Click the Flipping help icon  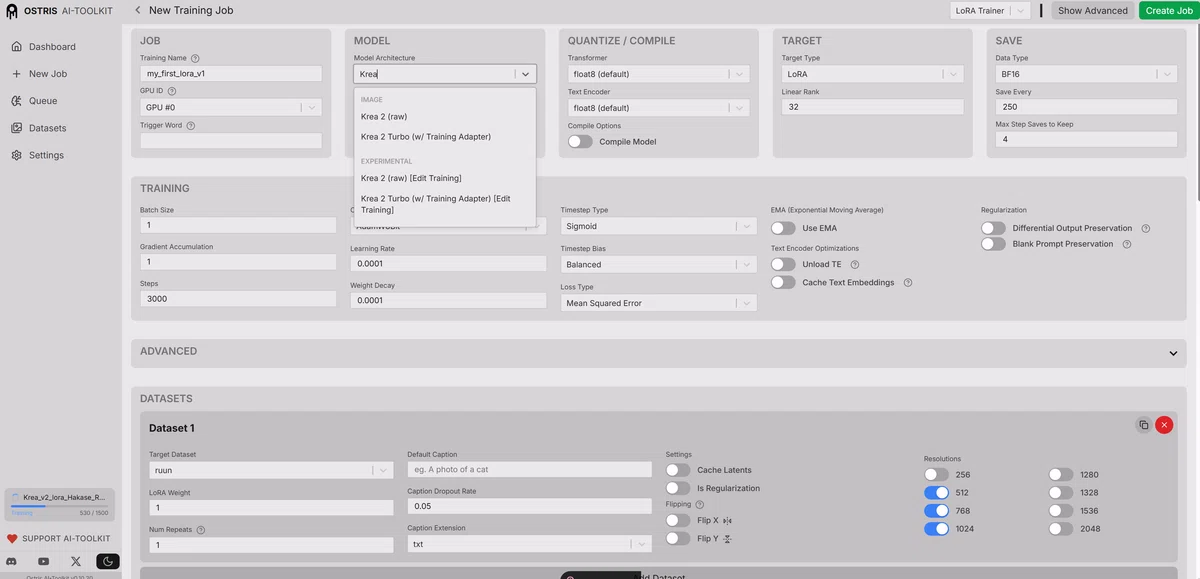700,505
